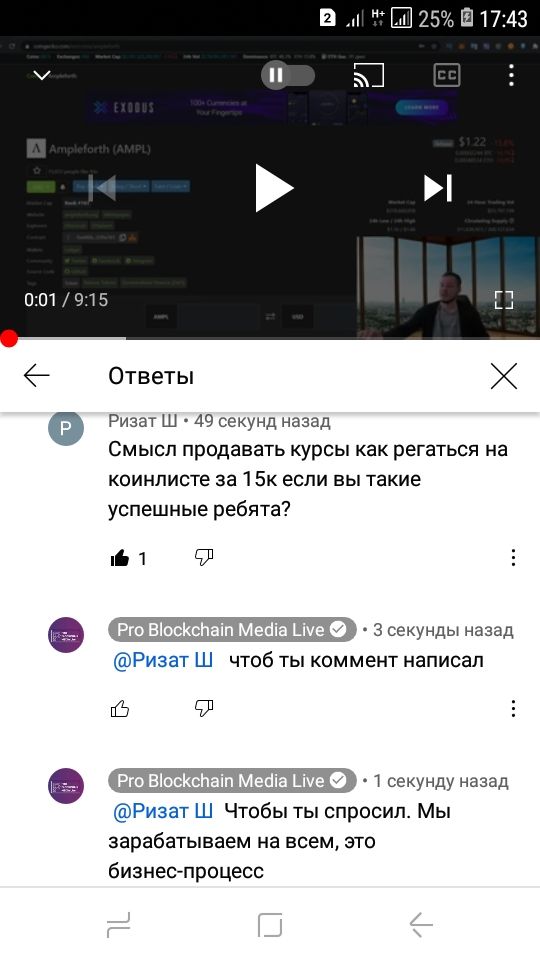Skip to the next video
Image resolution: width=540 pixels, height=960 pixels.
tap(438, 187)
